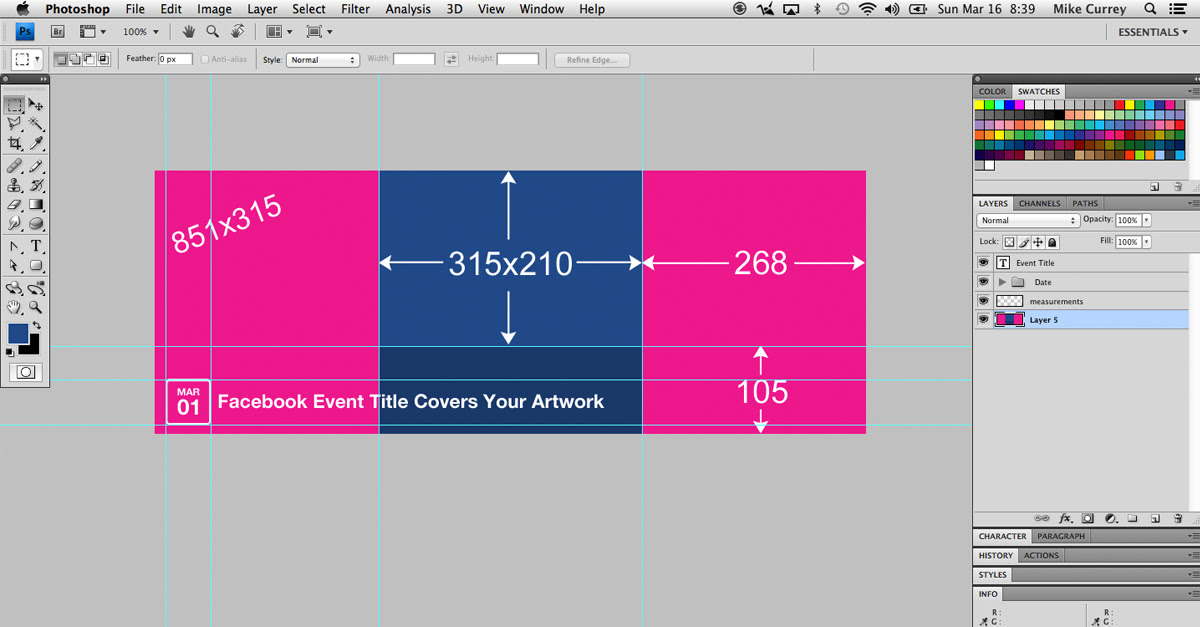Viewport: 1200px width, 627px height.
Task: Hide the Date group layer
Action: pyautogui.click(x=983, y=282)
